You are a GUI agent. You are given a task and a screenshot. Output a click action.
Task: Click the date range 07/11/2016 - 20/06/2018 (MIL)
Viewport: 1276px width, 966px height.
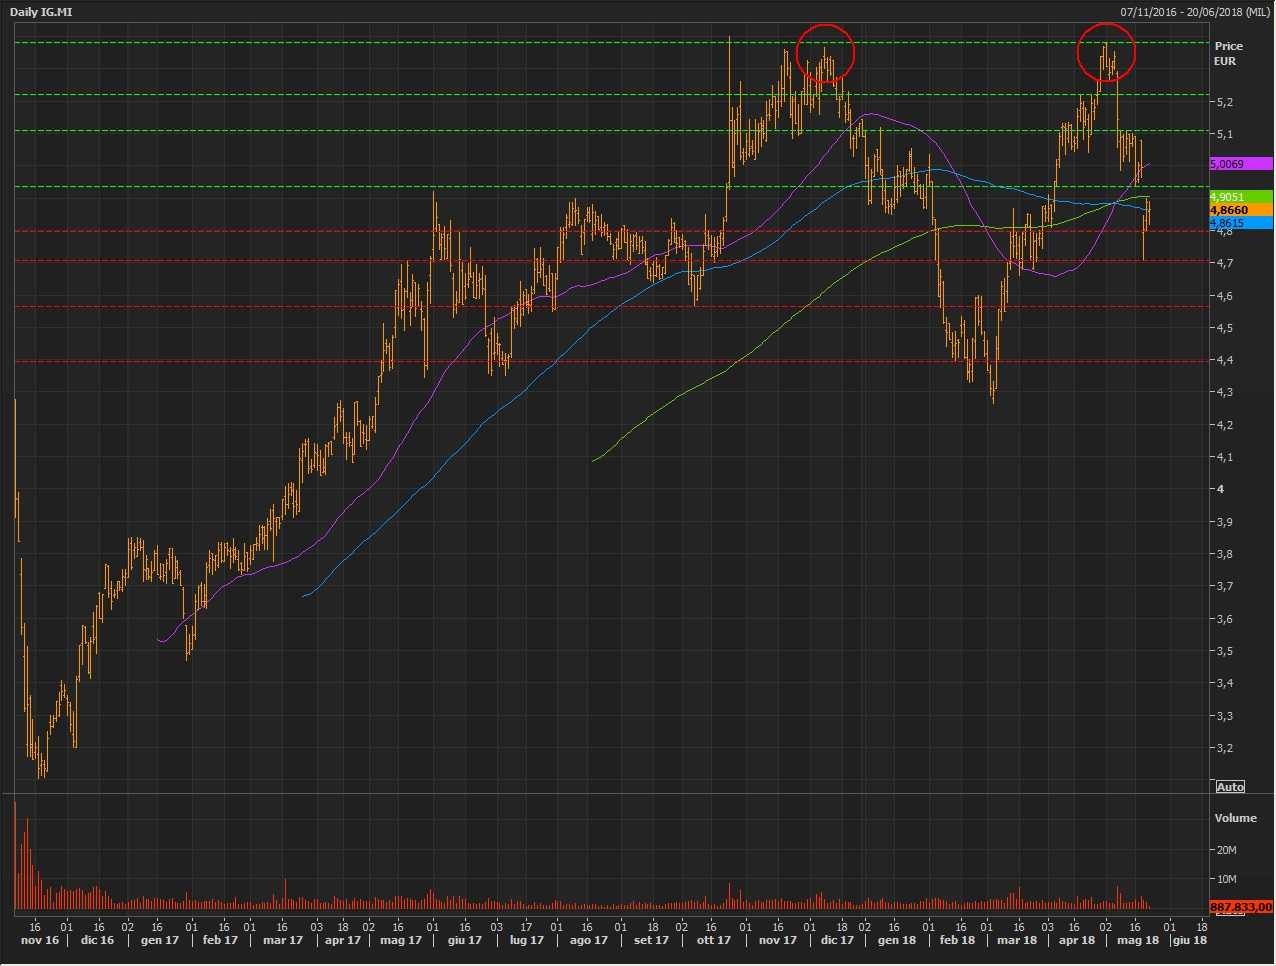[1195, 12]
